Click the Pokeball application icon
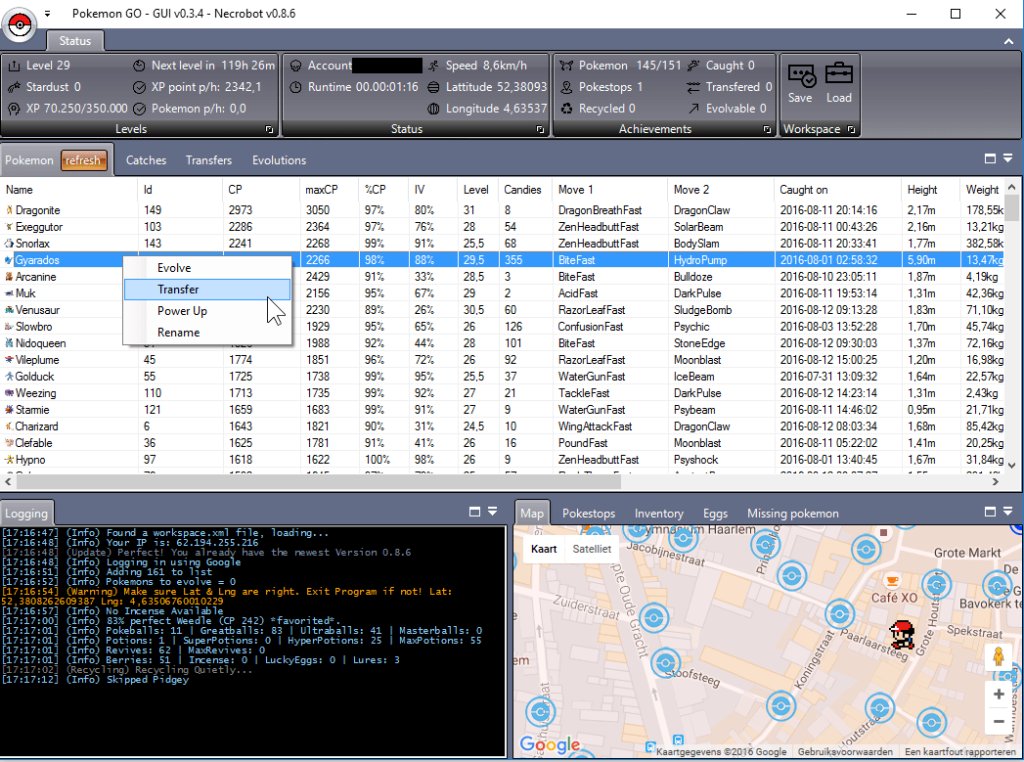 20,24
